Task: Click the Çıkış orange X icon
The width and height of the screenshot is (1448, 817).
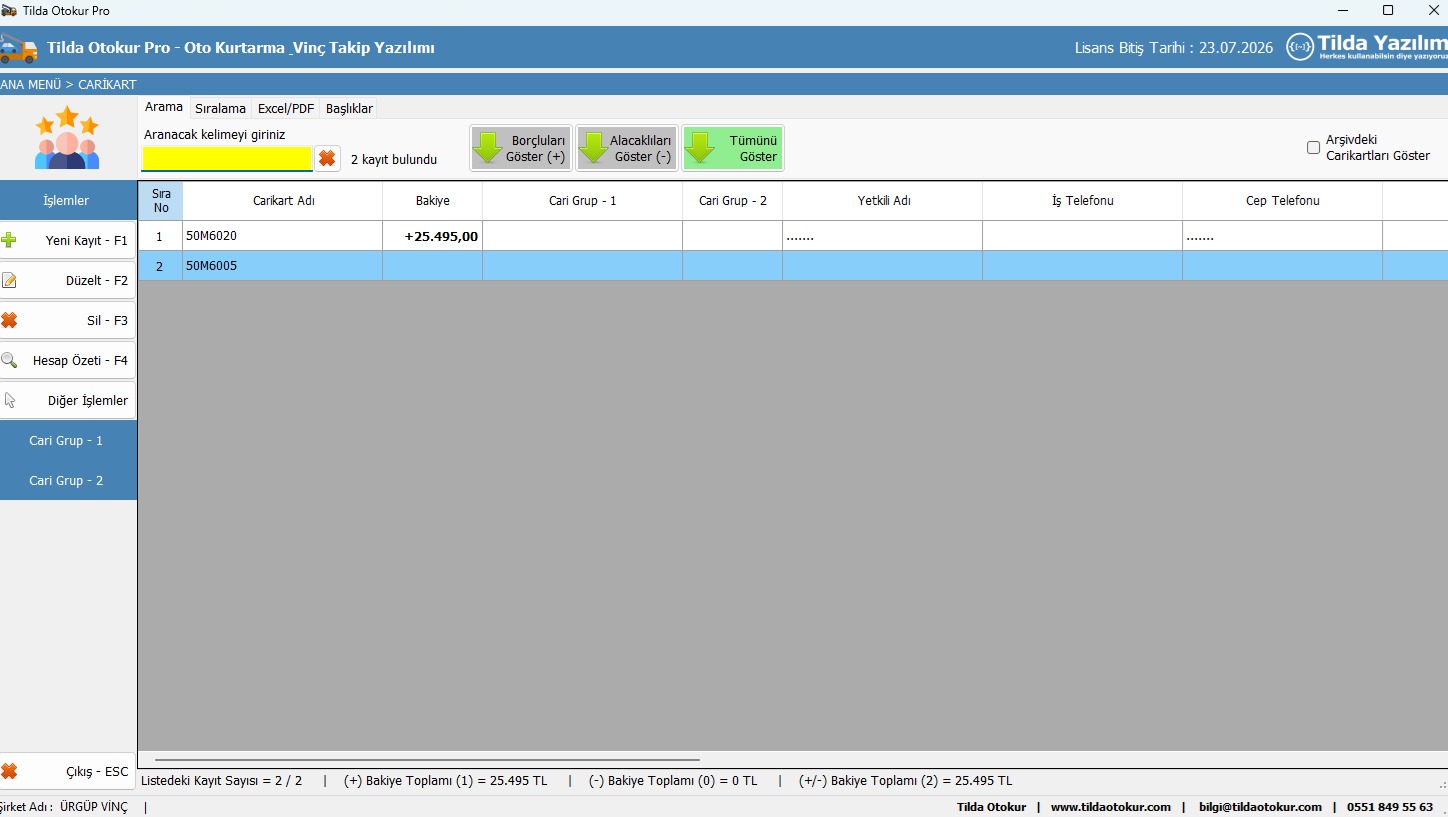Action: (9, 771)
